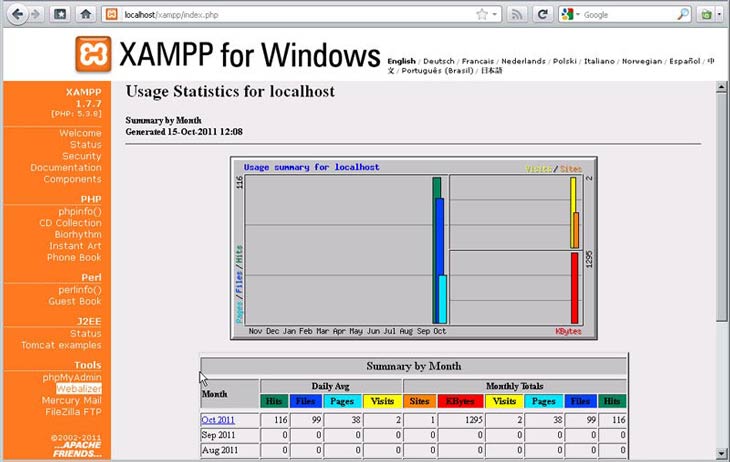Open Status under the J2EE section

click(86, 333)
